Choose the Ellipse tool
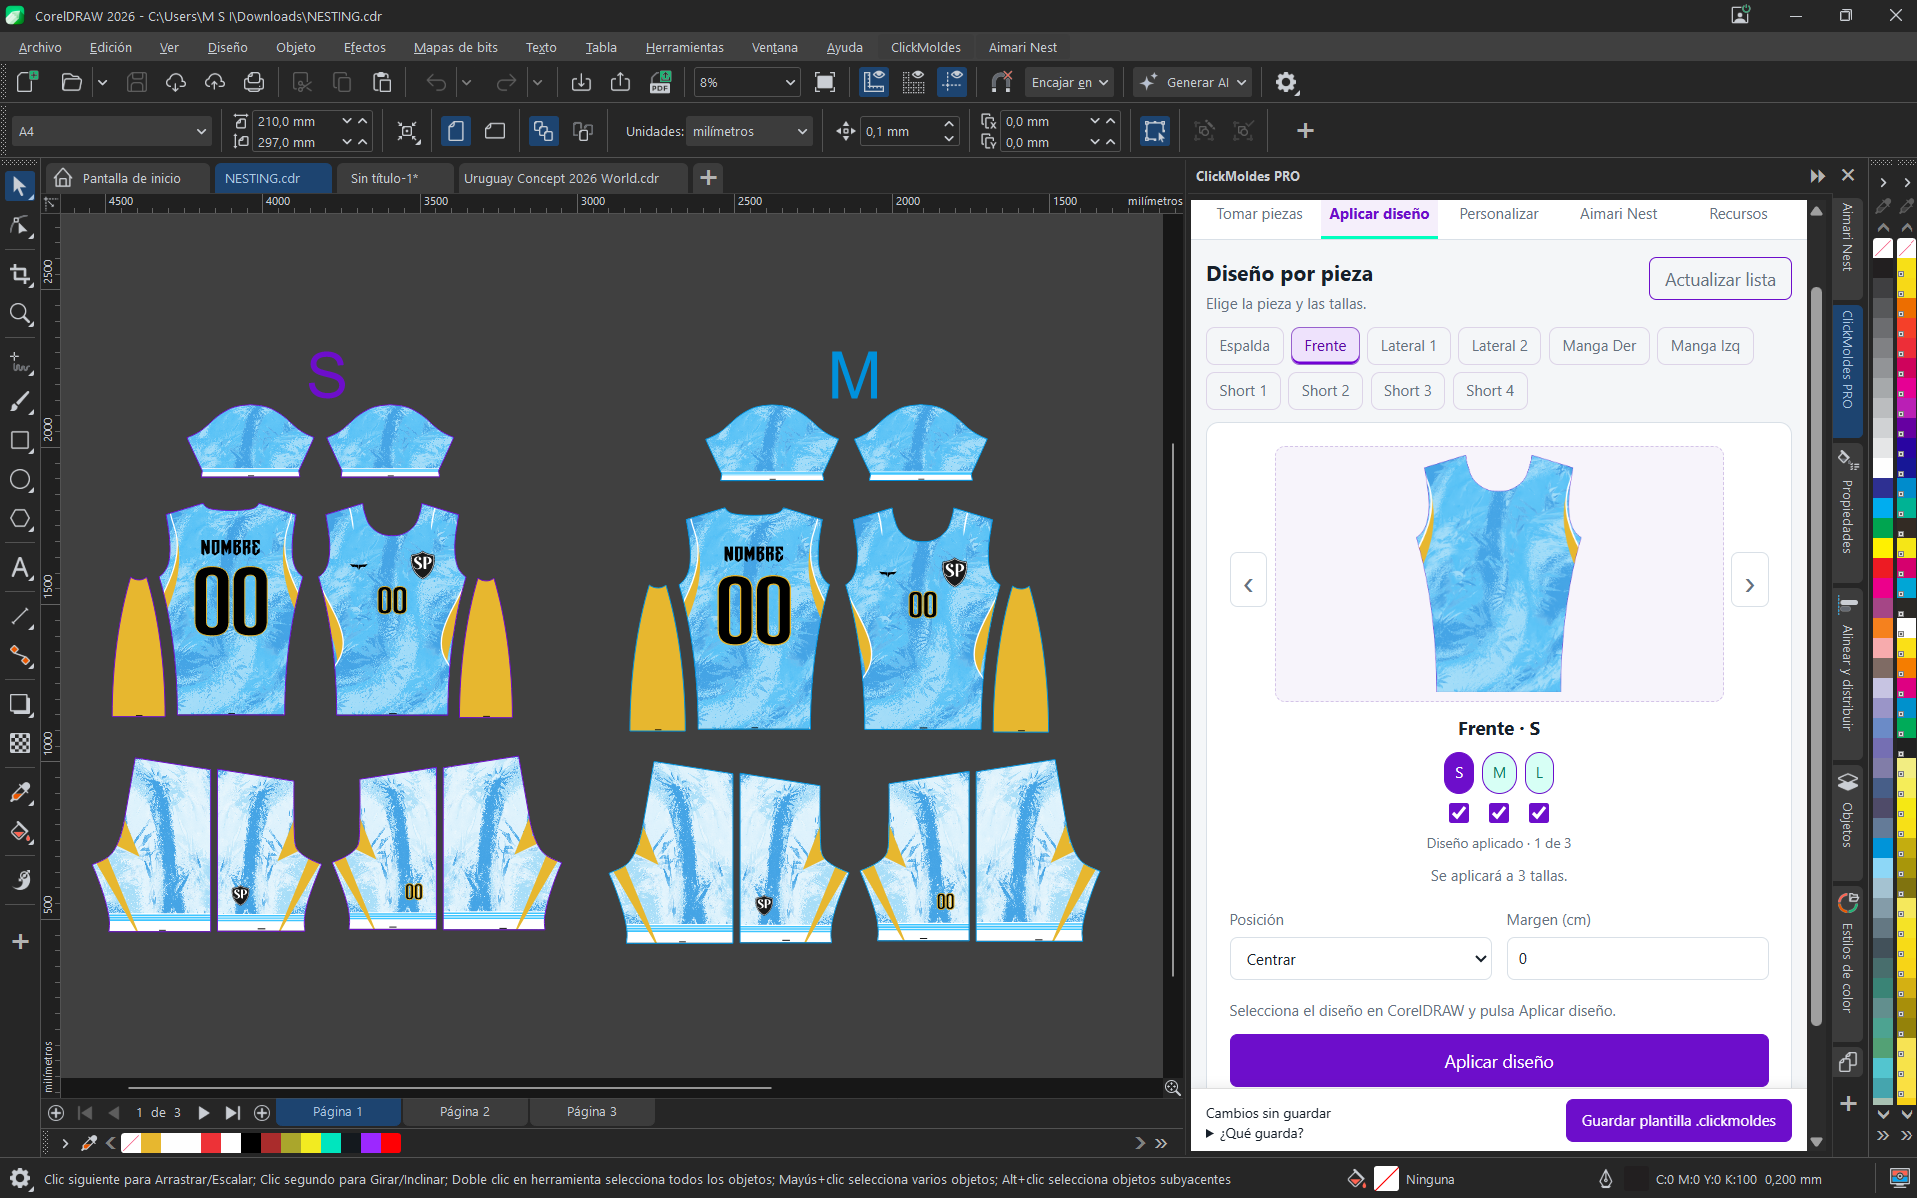 pos(20,480)
